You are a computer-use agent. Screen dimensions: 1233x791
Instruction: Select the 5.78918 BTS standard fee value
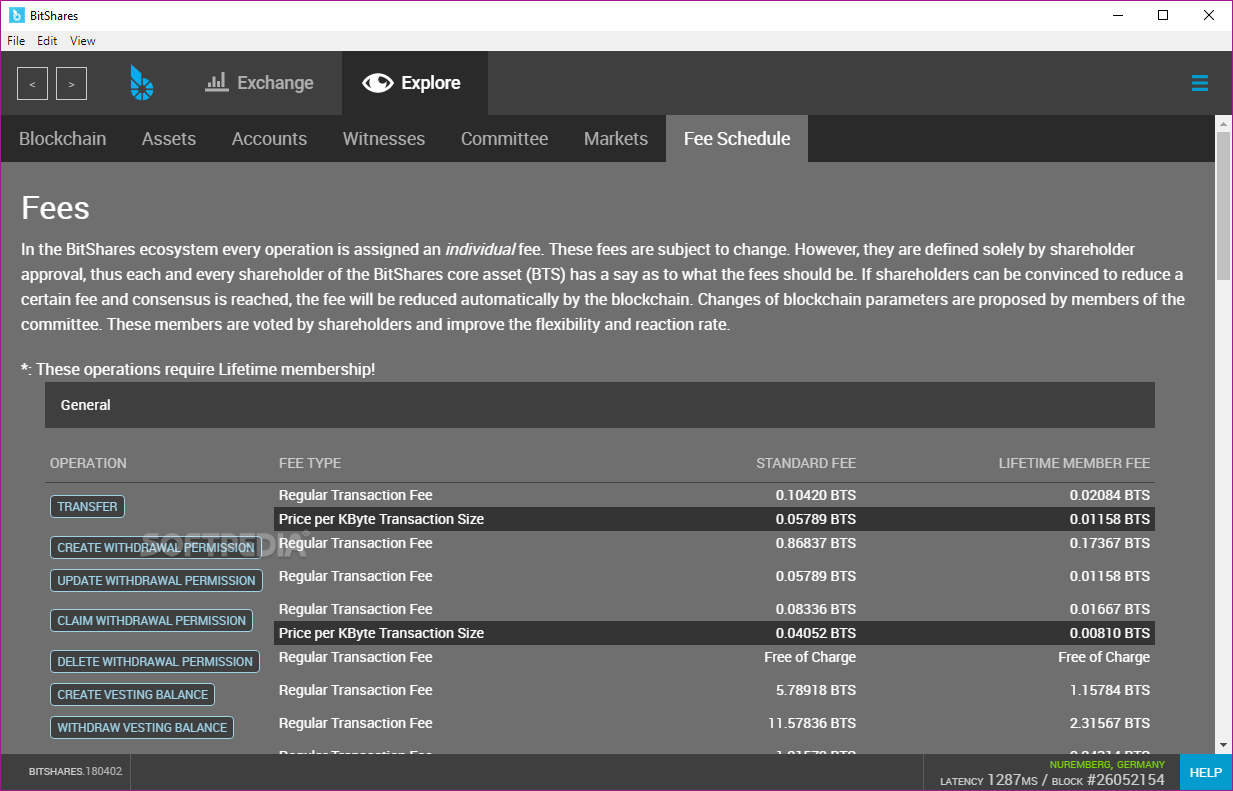tap(816, 690)
